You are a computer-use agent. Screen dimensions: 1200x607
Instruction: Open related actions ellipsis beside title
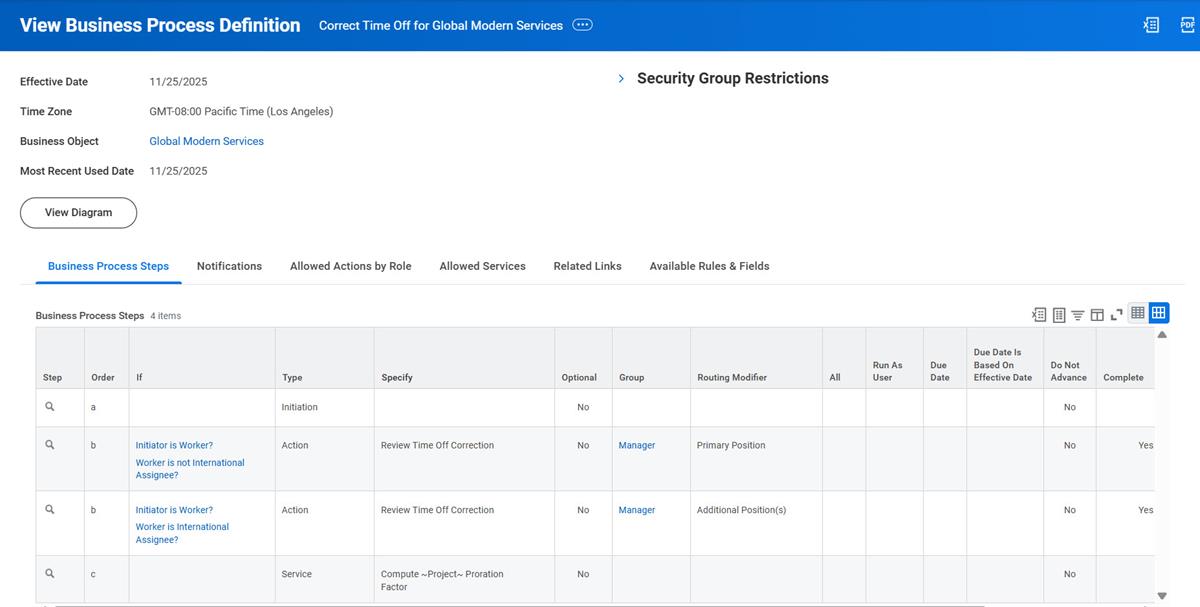(582, 25)
